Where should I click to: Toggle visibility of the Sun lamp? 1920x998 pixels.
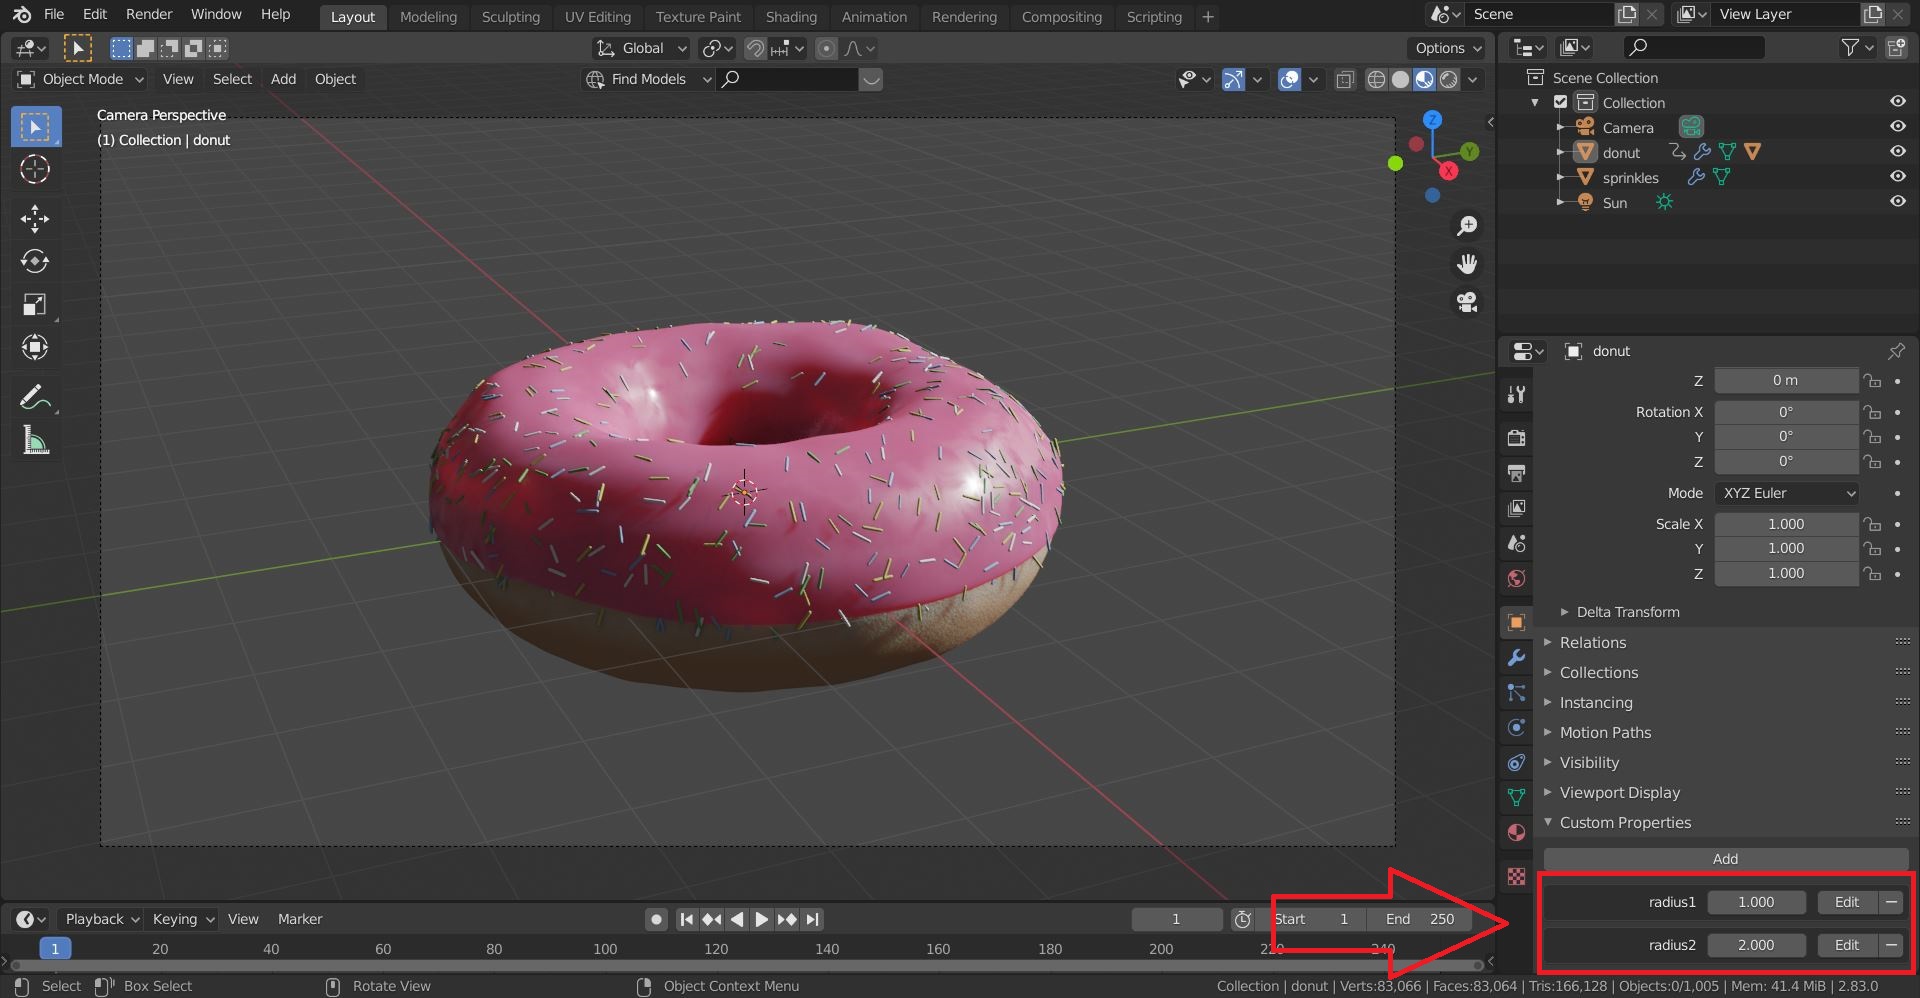click(x=1897, y=201)
